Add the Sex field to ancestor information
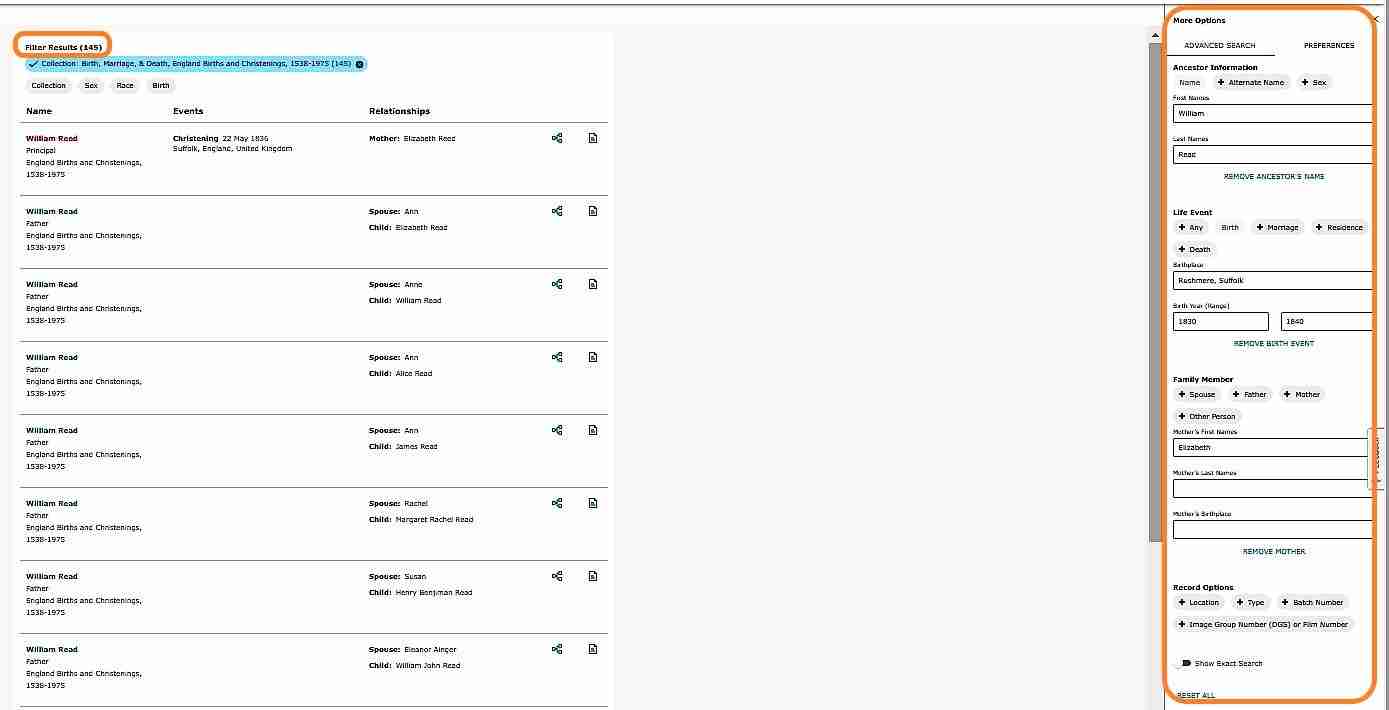Viewport: 1389px width, 710px height. 1314,82
